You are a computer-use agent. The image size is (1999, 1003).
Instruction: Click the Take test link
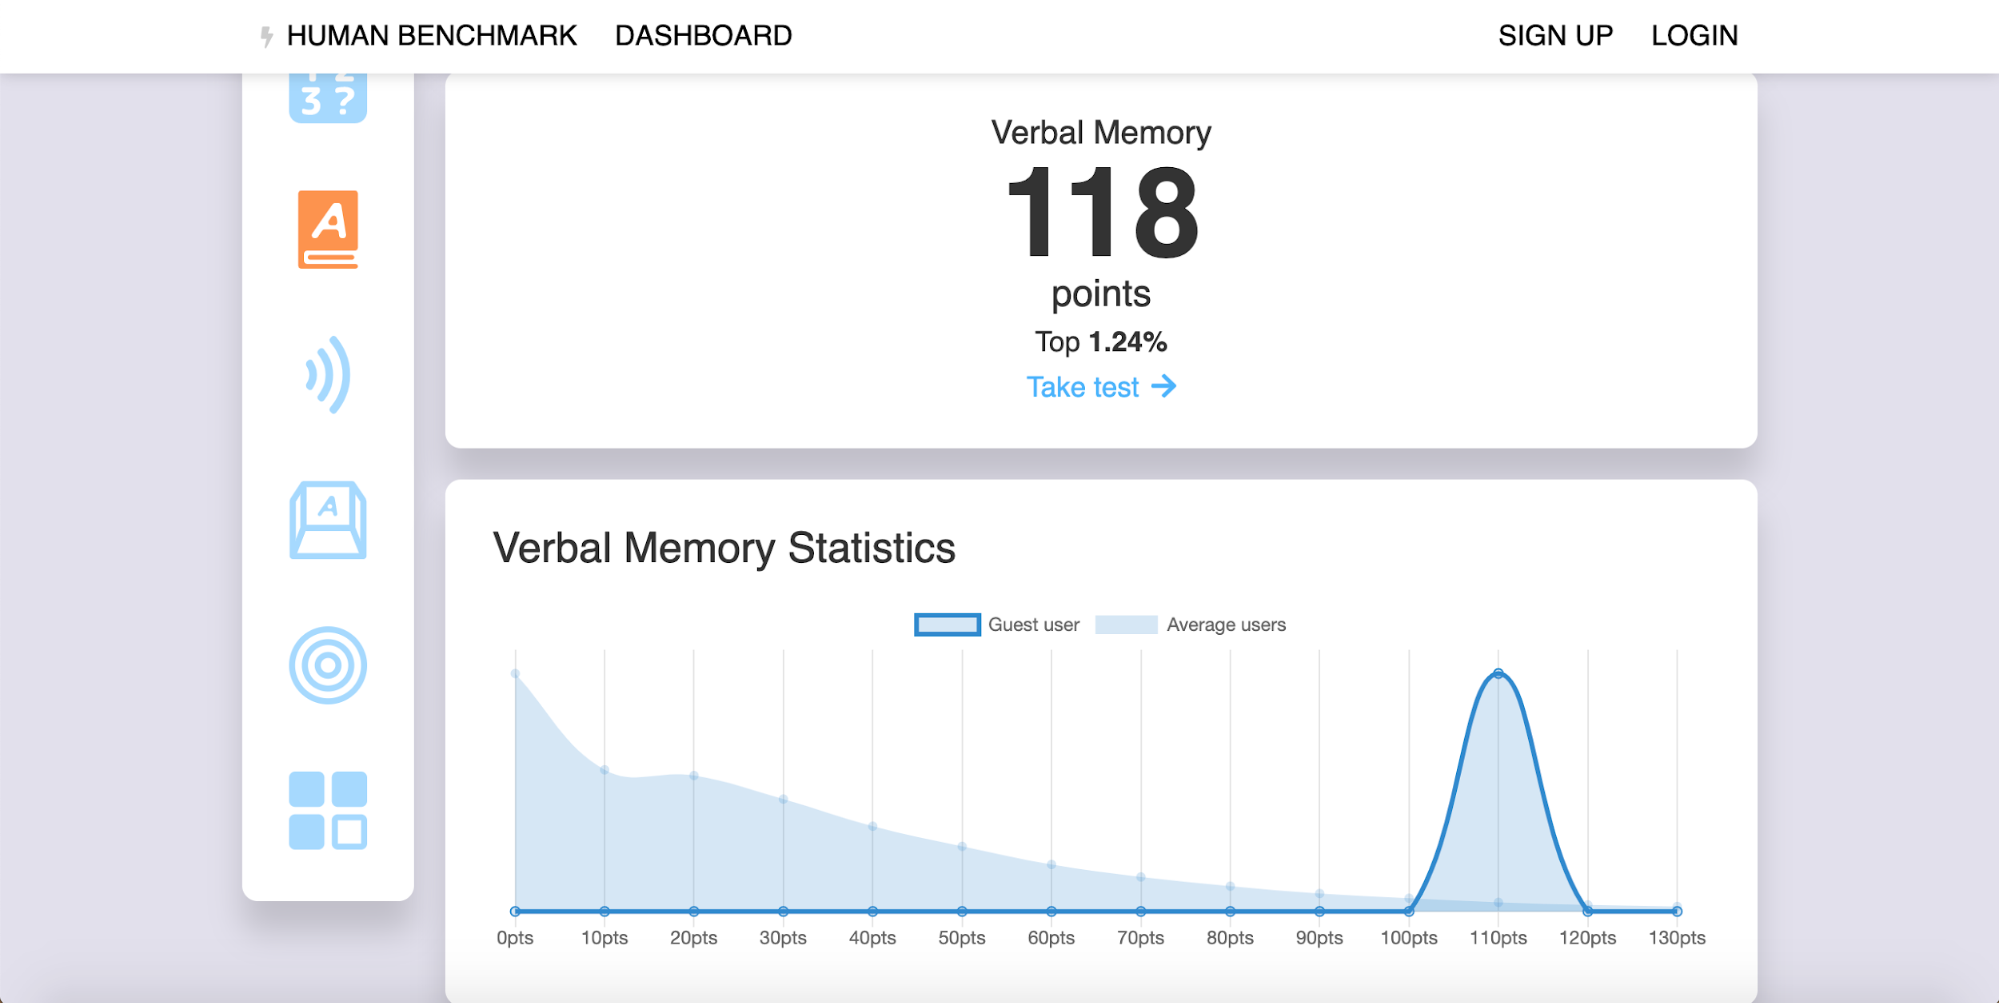(x=1083, y=387)
